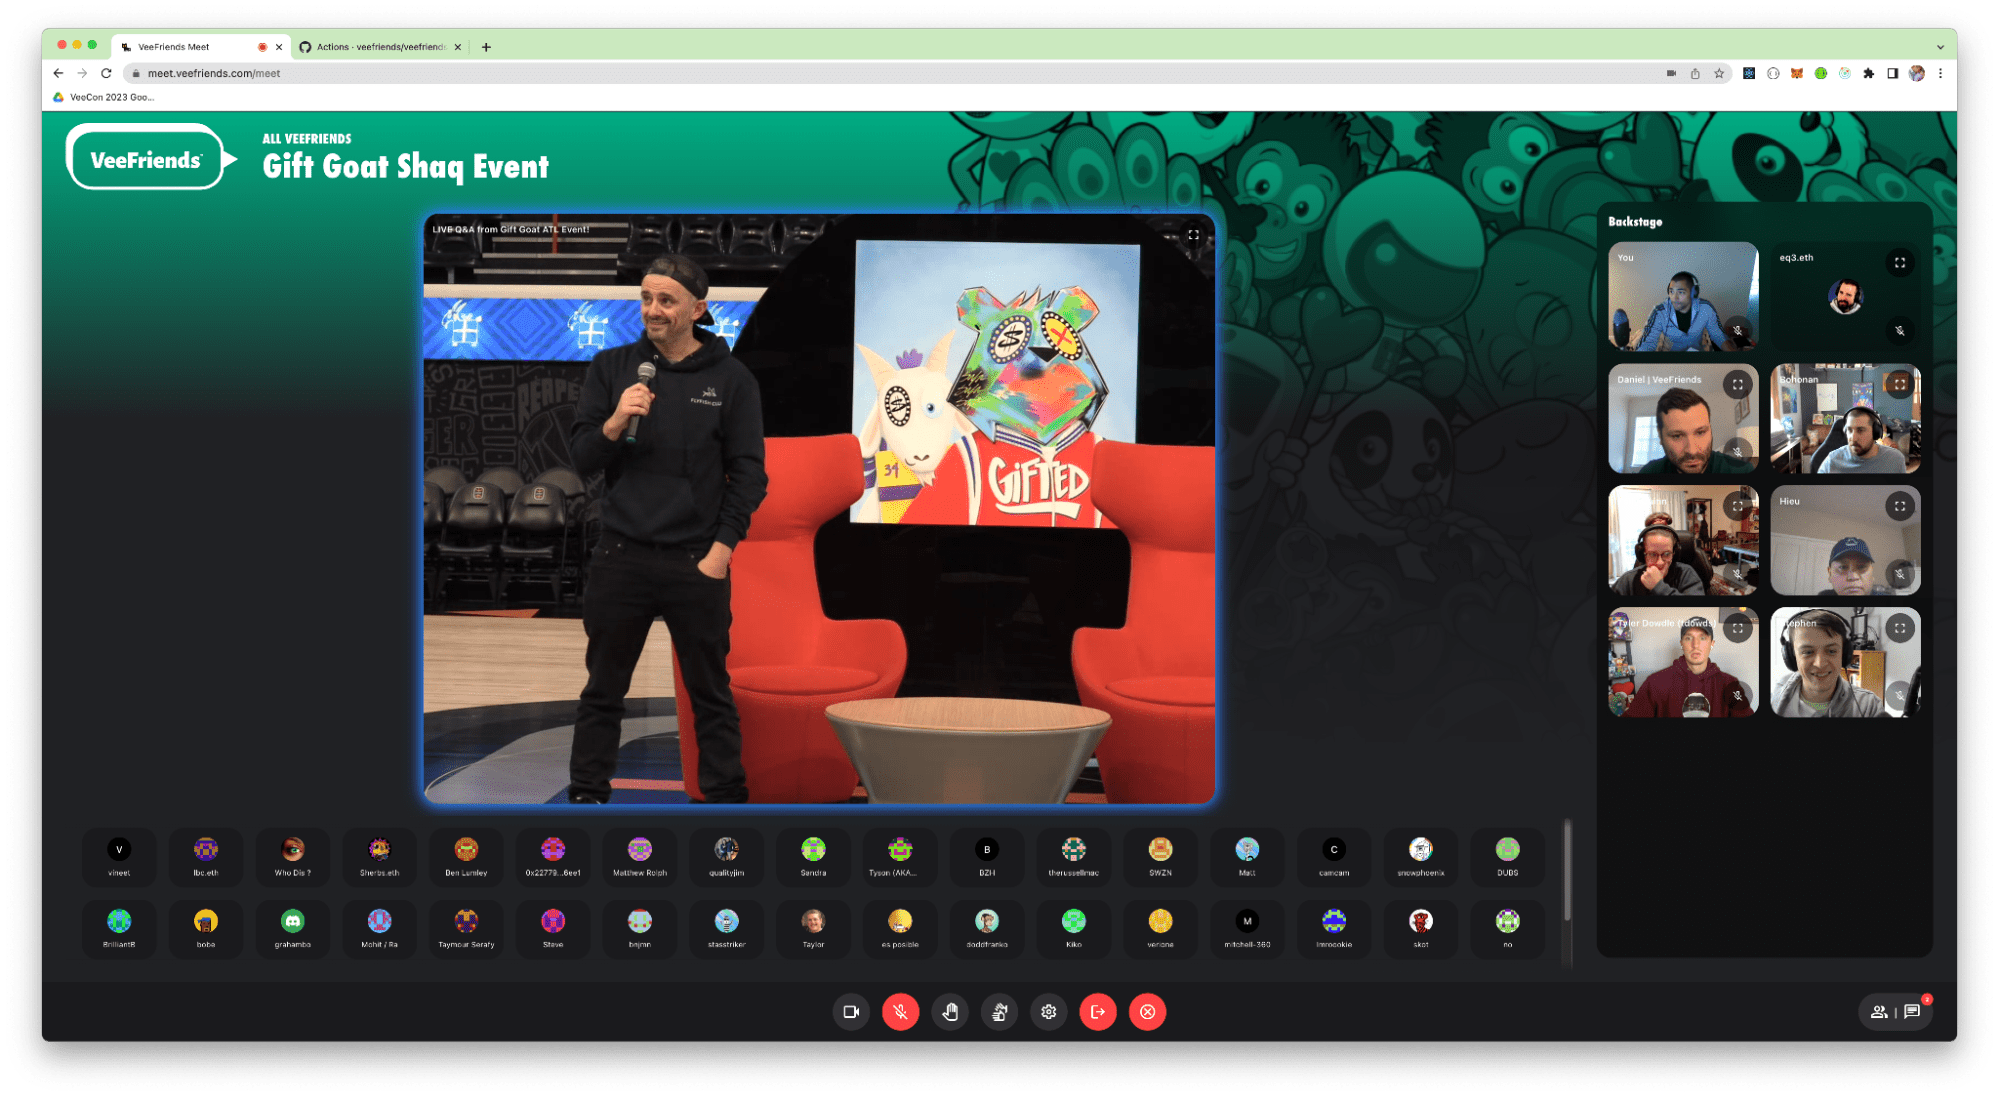Expand Hieu video tile to fullscreen
This screenshot has height=1098, width=1999.
(x=1900, y=507)
